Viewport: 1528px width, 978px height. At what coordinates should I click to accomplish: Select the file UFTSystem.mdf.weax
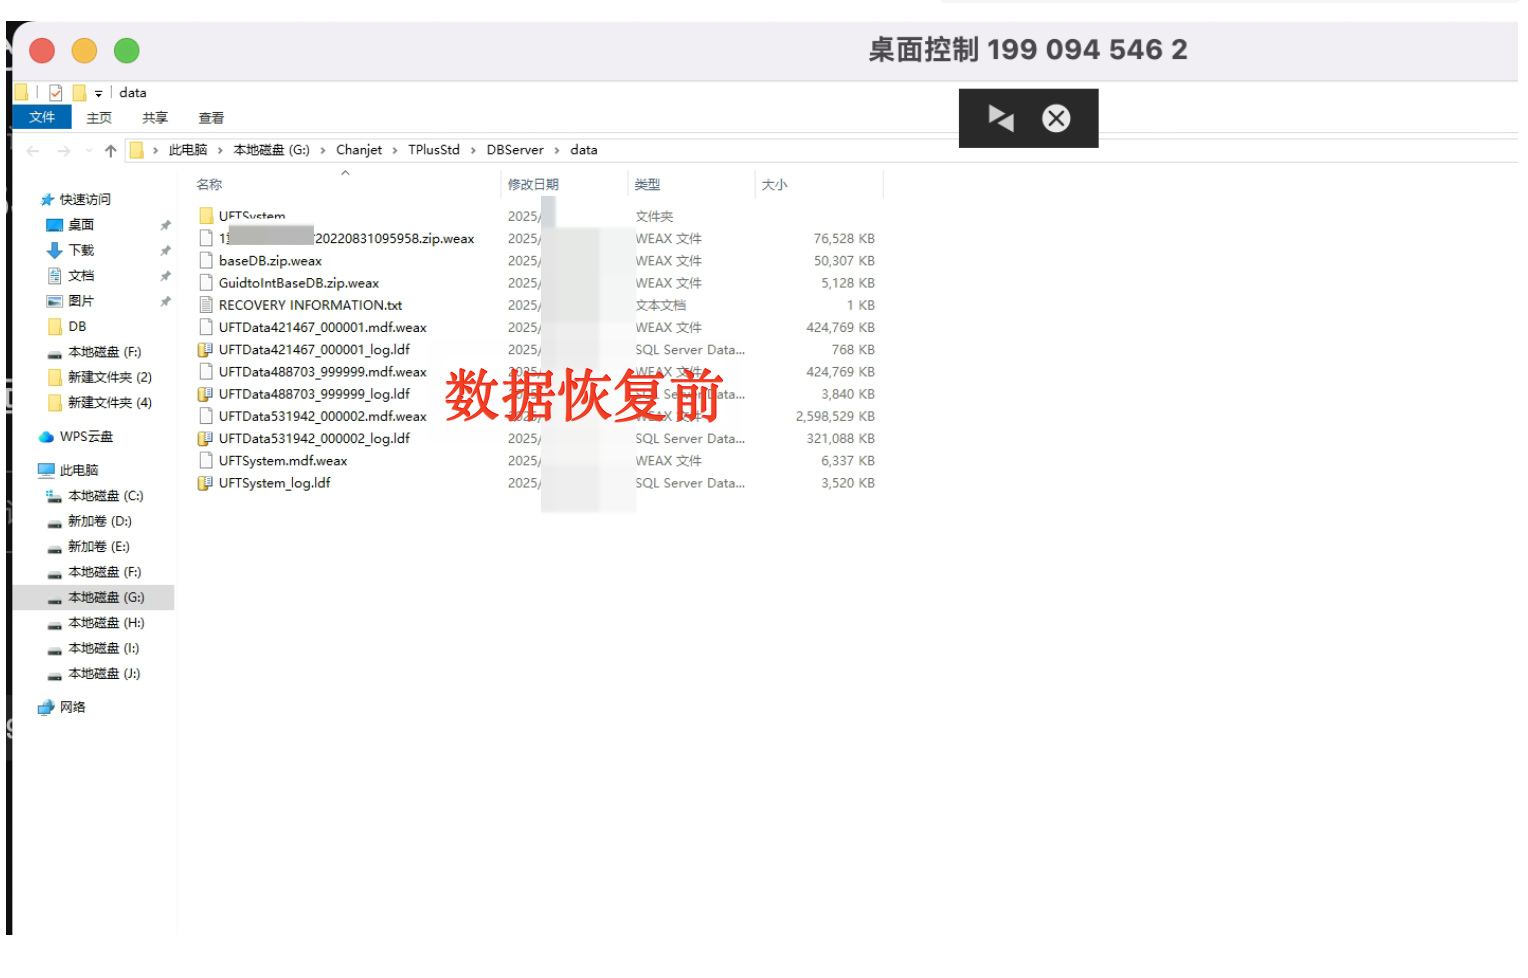click(x=283, y=461)
